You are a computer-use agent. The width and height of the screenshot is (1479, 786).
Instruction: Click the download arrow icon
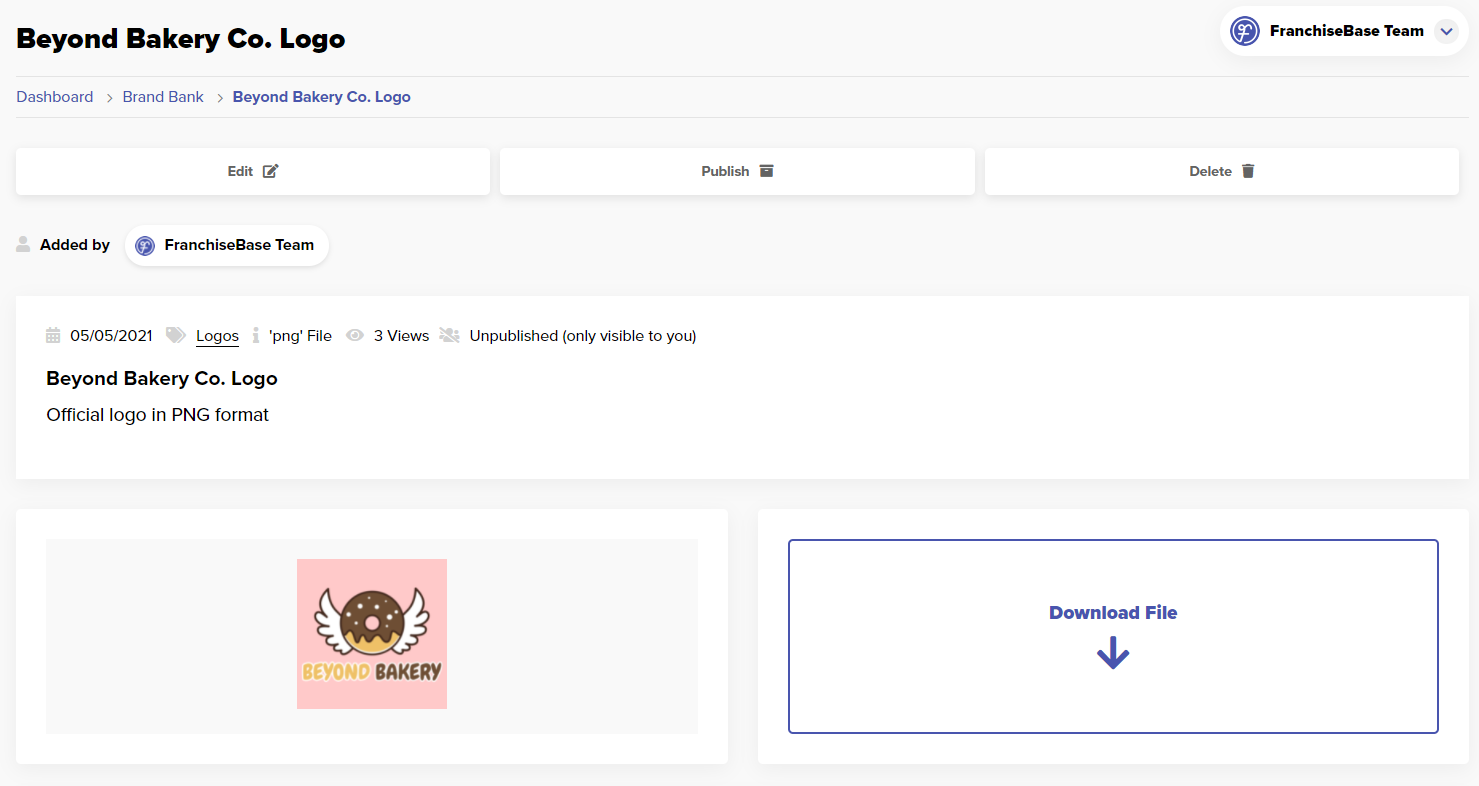click(x=1112, y=654)
